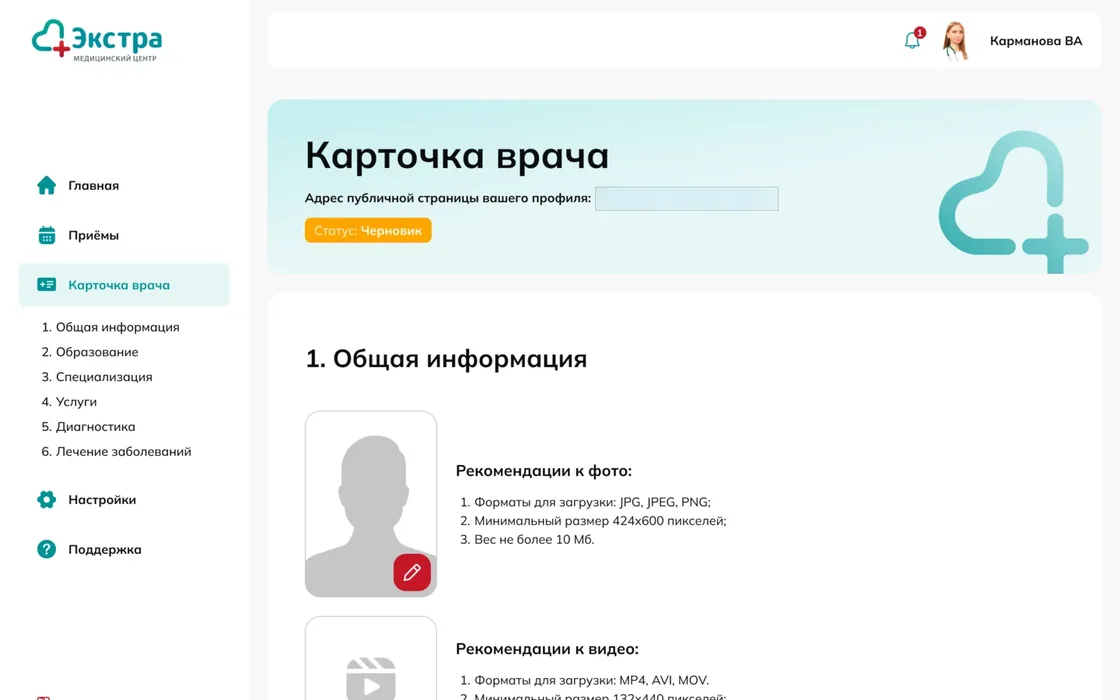The width and height of the screenshot is (1120, 700).
Task: Click the Статус: Черновик badge
Action: [368, 231]
